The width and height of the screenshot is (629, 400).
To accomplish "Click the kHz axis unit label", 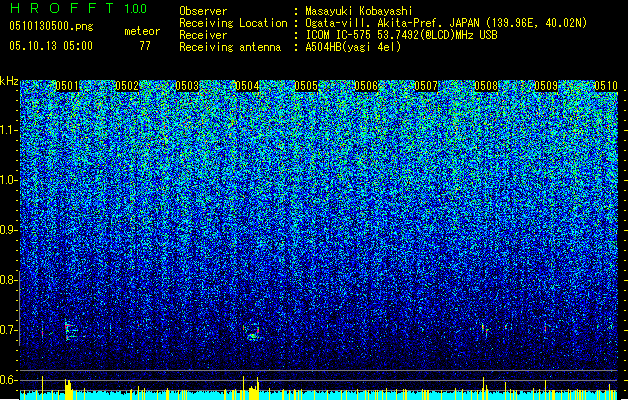I will (9, 81).
